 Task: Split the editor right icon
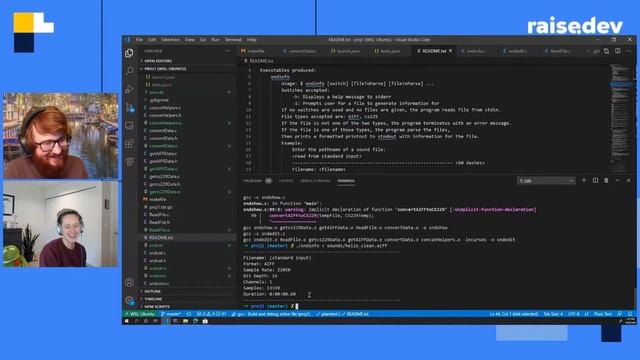(x=618, y=51)
